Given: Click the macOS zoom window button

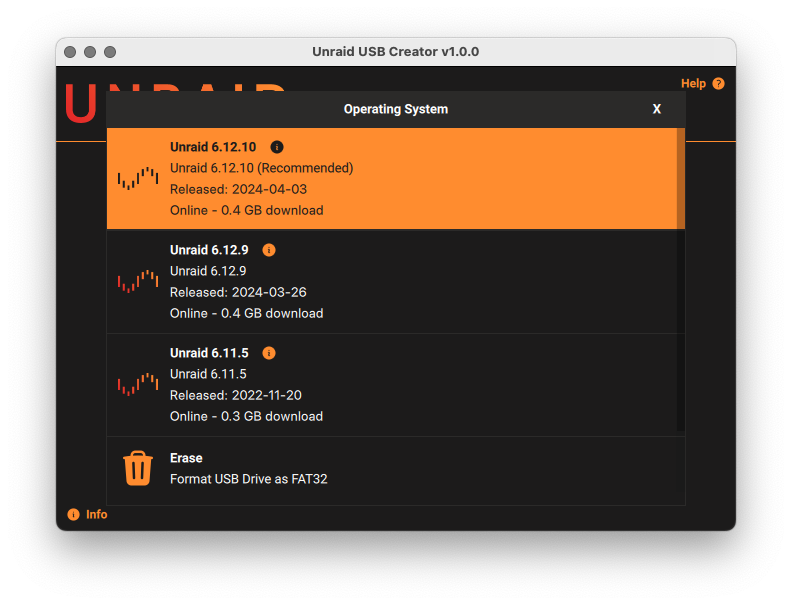Looking at the screenshot, I should click(x=110, y=52).
